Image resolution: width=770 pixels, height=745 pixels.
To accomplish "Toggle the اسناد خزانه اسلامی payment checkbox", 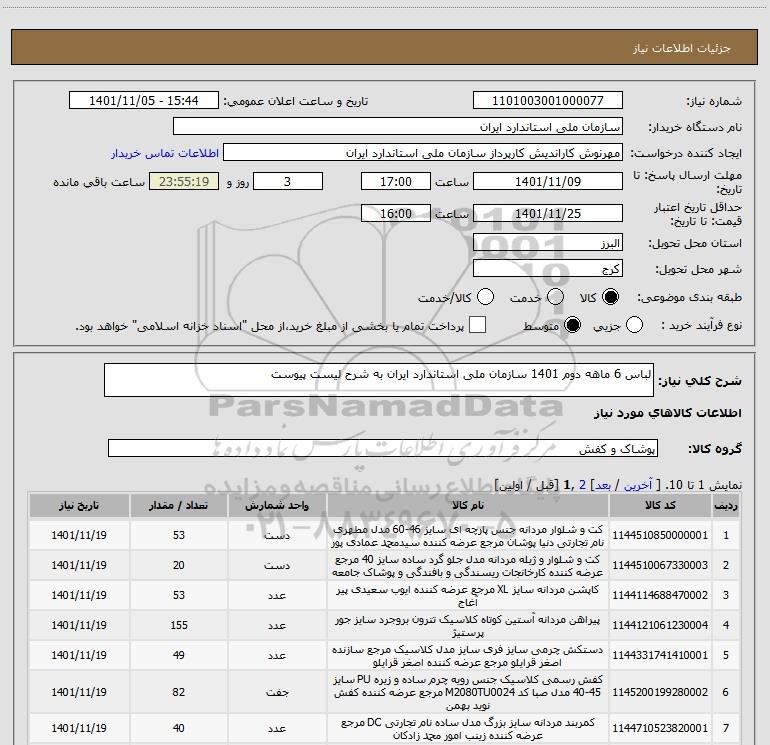I will [x=477, y=325].
